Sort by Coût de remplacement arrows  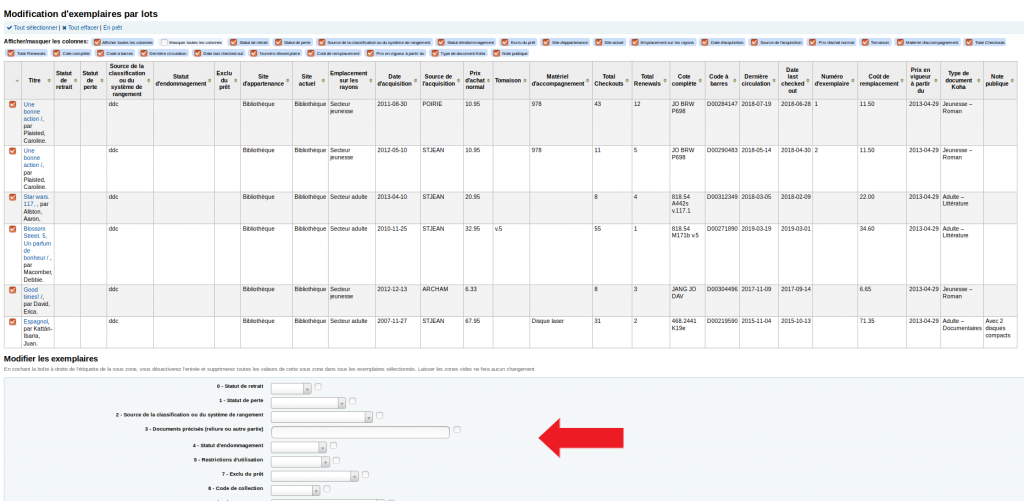[x=903, y=80]
